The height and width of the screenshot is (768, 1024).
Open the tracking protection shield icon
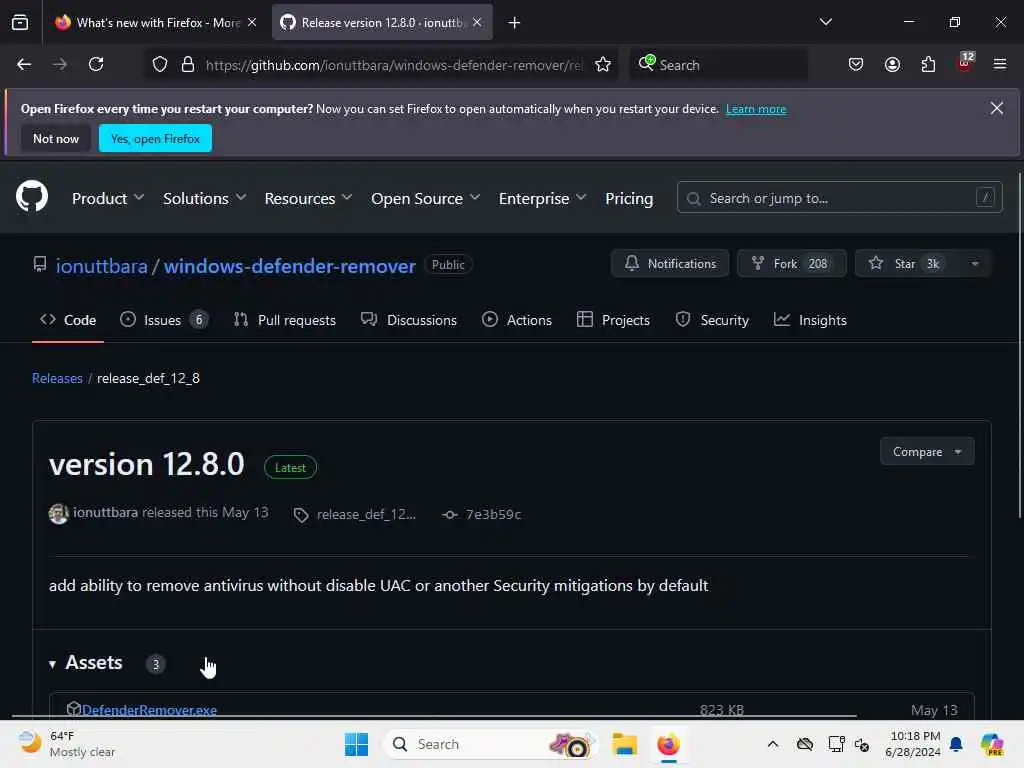[x=160, y=64]
